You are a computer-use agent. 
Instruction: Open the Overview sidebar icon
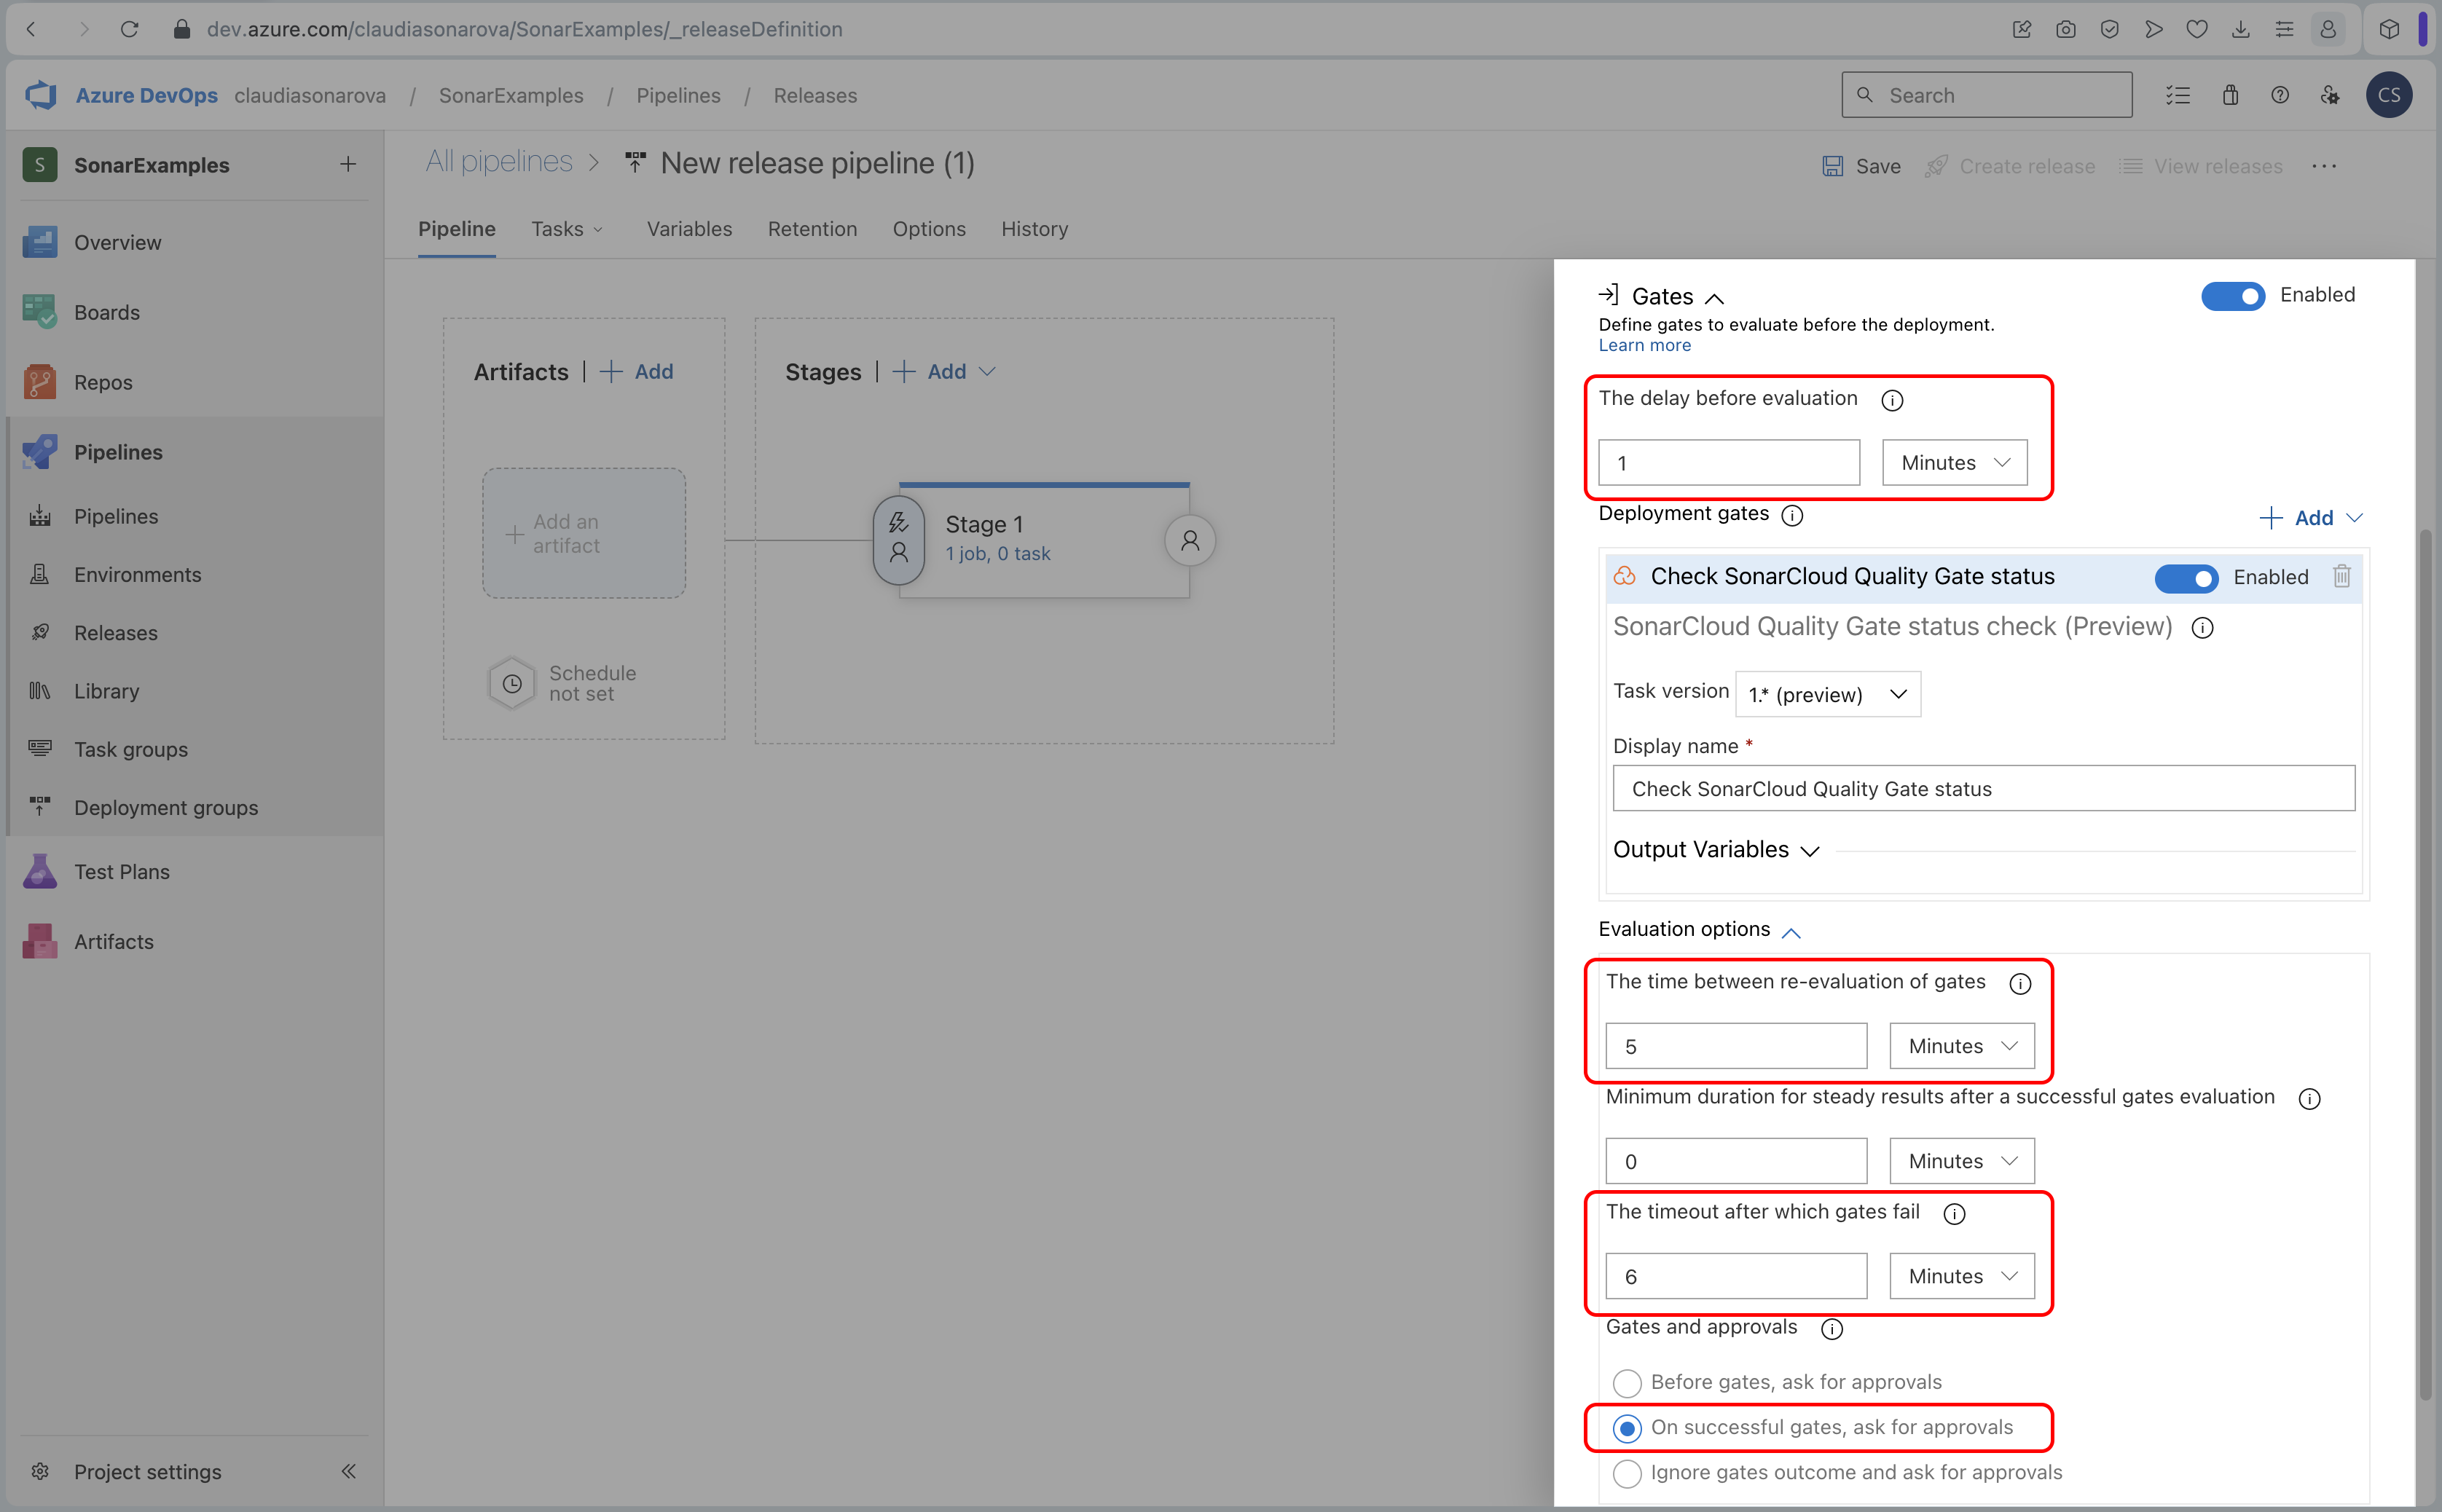40,242
